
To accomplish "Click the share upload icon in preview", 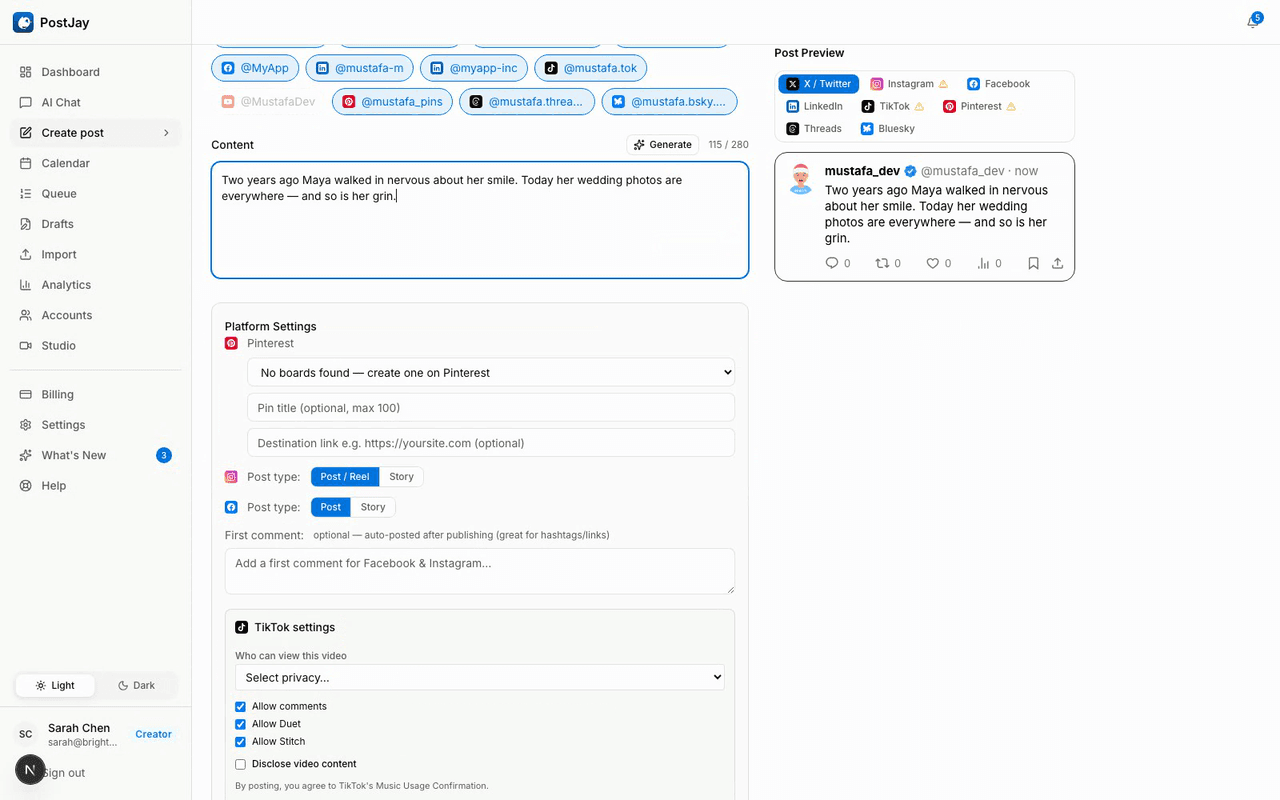I will tap(1057, 263).
